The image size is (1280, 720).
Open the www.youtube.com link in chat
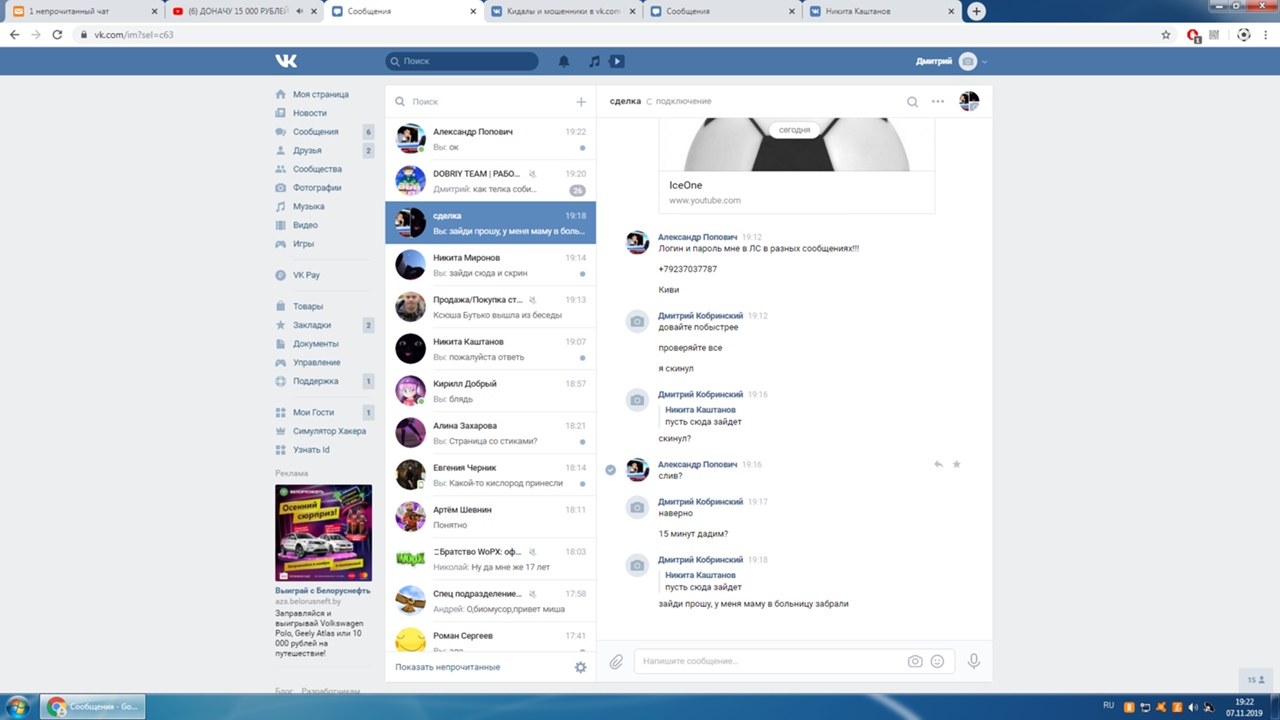pos(704,200)
